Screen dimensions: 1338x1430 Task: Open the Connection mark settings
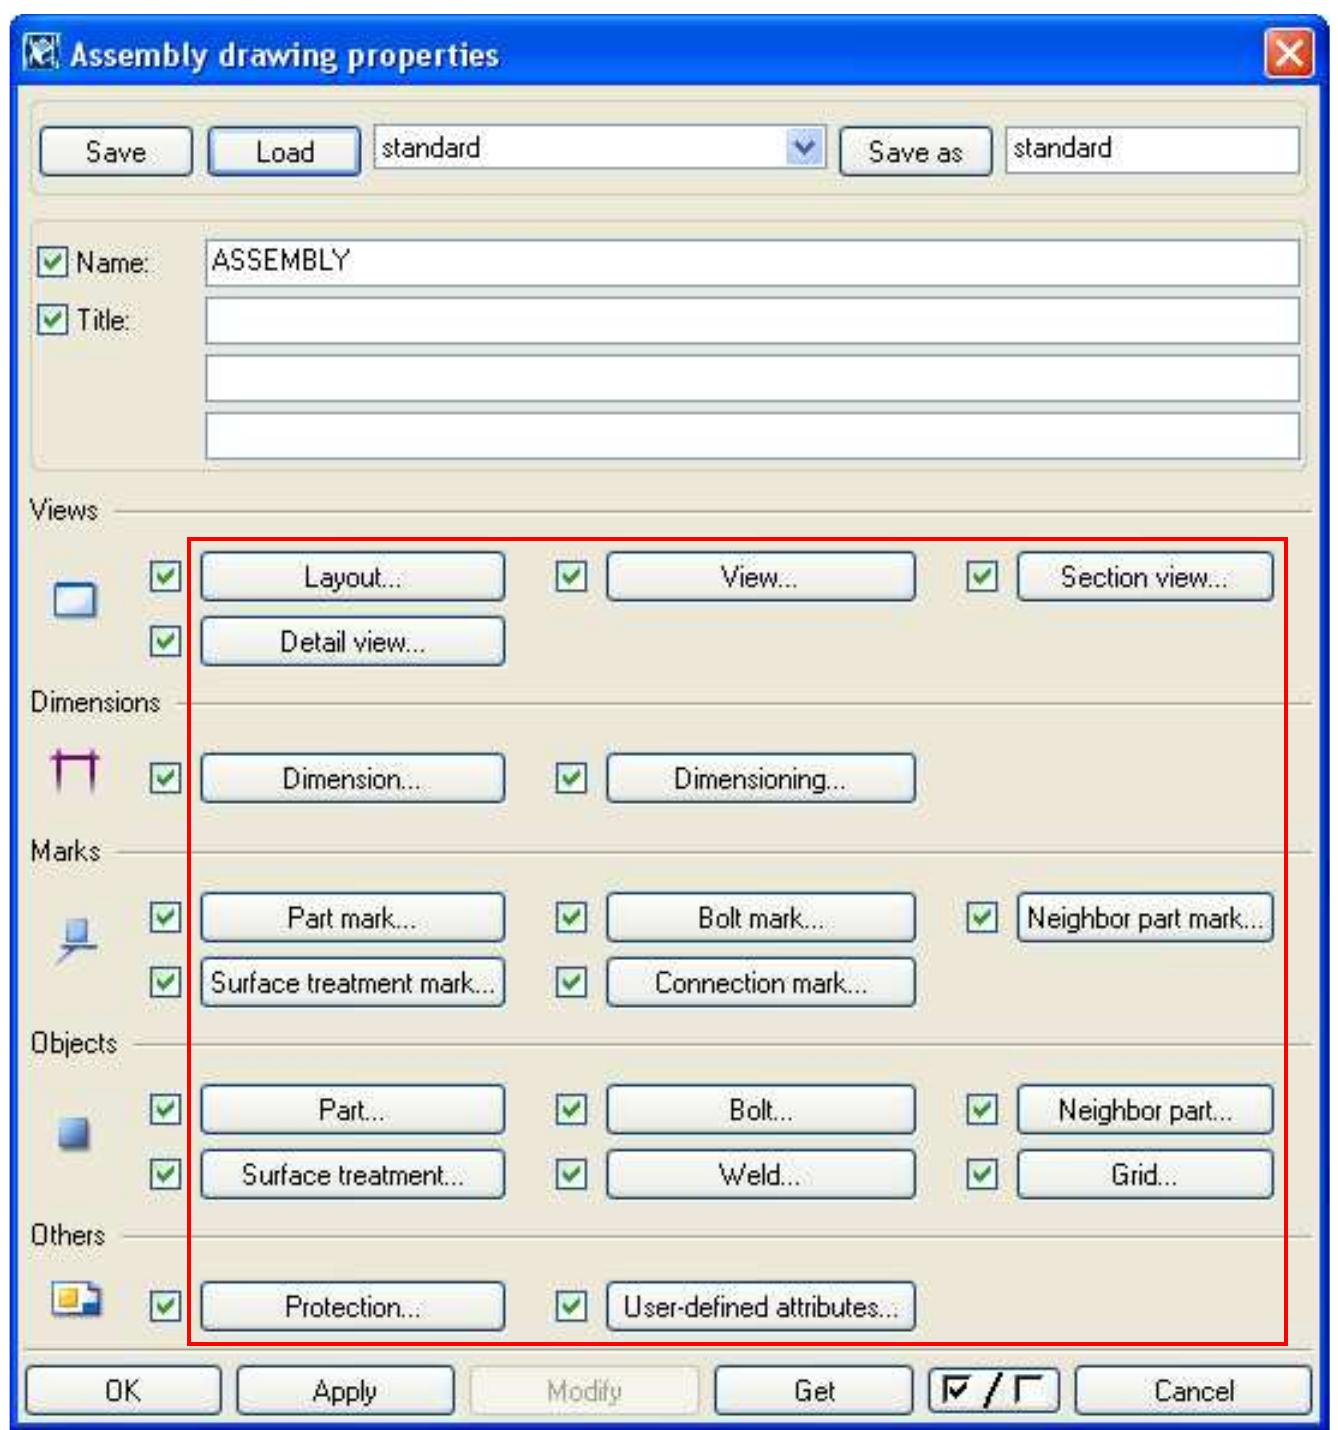point(761,983)
